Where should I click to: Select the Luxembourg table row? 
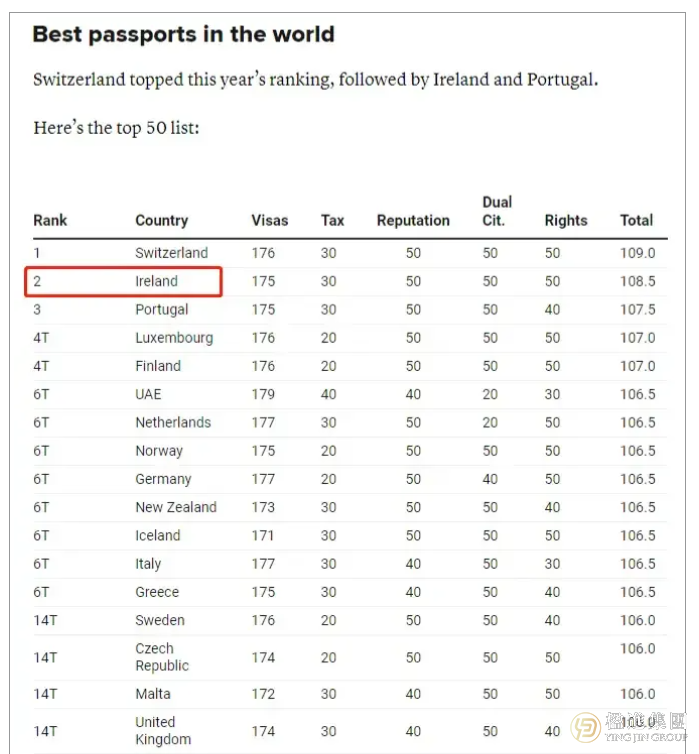click(350, 338)
